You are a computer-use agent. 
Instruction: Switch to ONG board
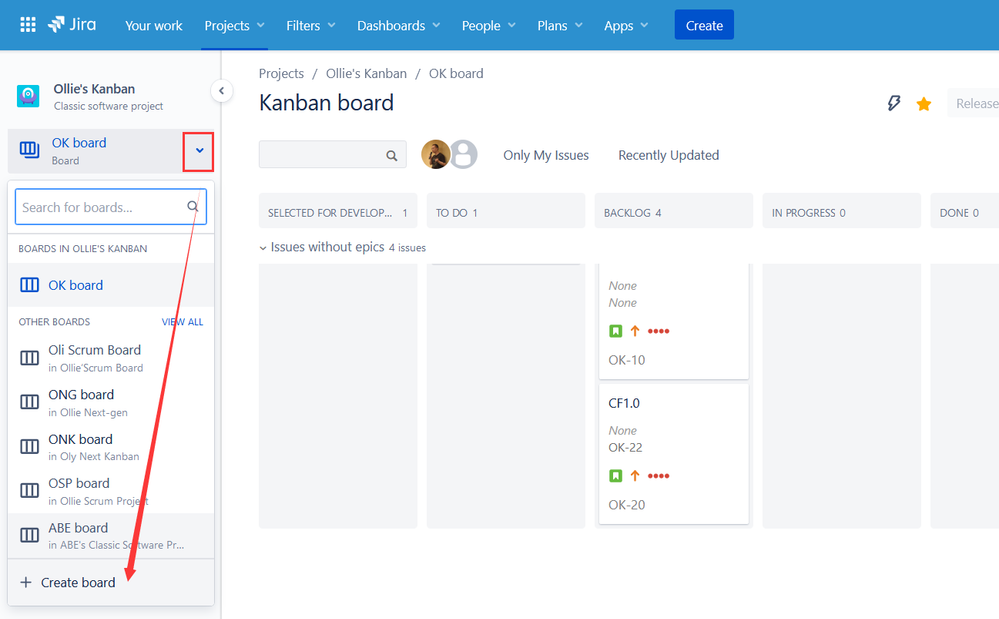(111, 402)
